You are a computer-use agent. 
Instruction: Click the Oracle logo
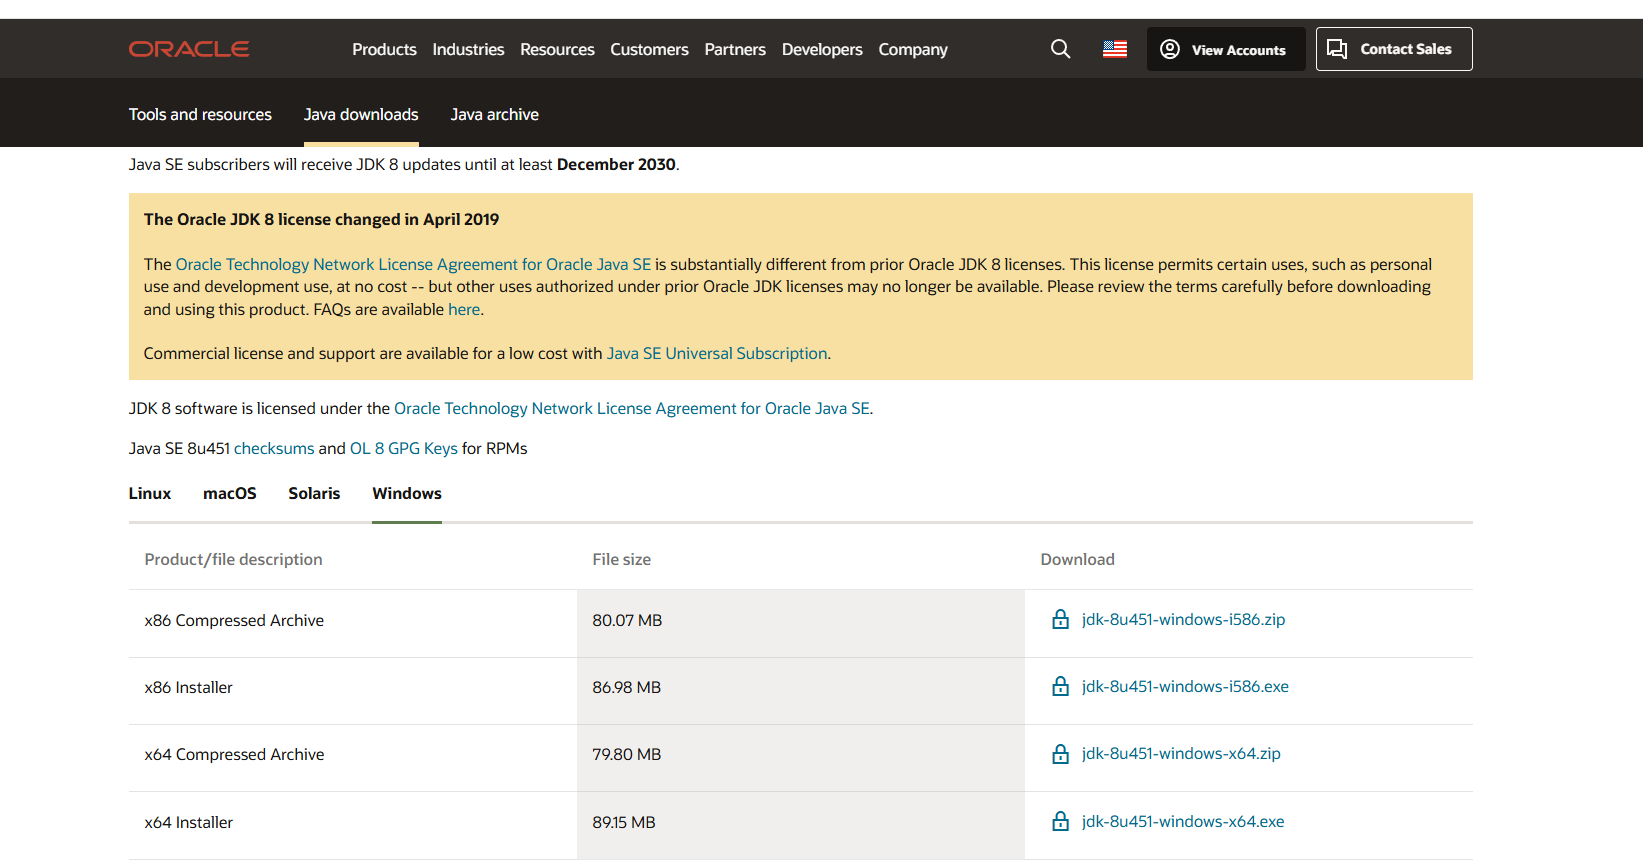189,49
